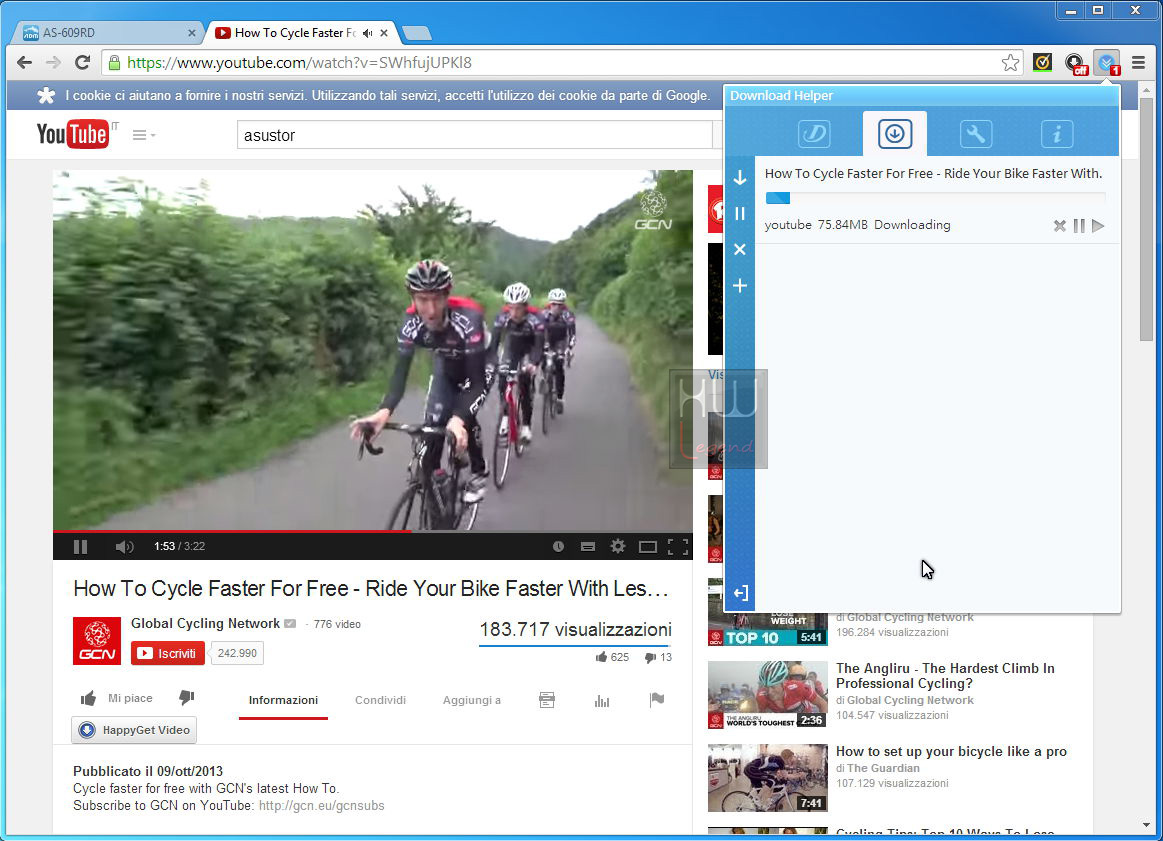The height and width of the screenshot is (841, 1163).
Task: Open the Global Cycling Network channel link
Action: pos(205,624)
